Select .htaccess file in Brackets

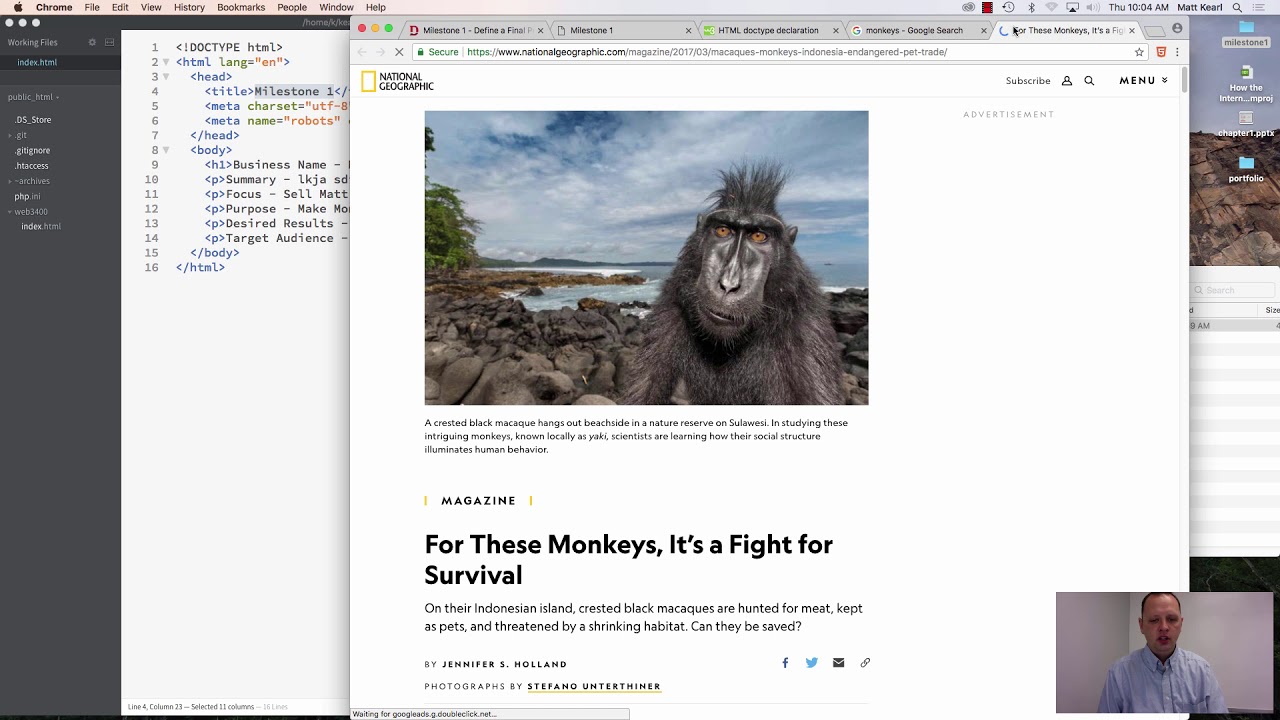coord(32,166)
